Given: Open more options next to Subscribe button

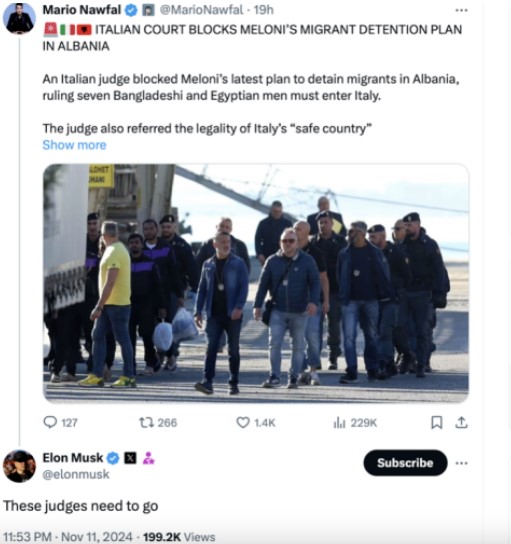Looking at the screenshot, I should [x=461, y=463].
